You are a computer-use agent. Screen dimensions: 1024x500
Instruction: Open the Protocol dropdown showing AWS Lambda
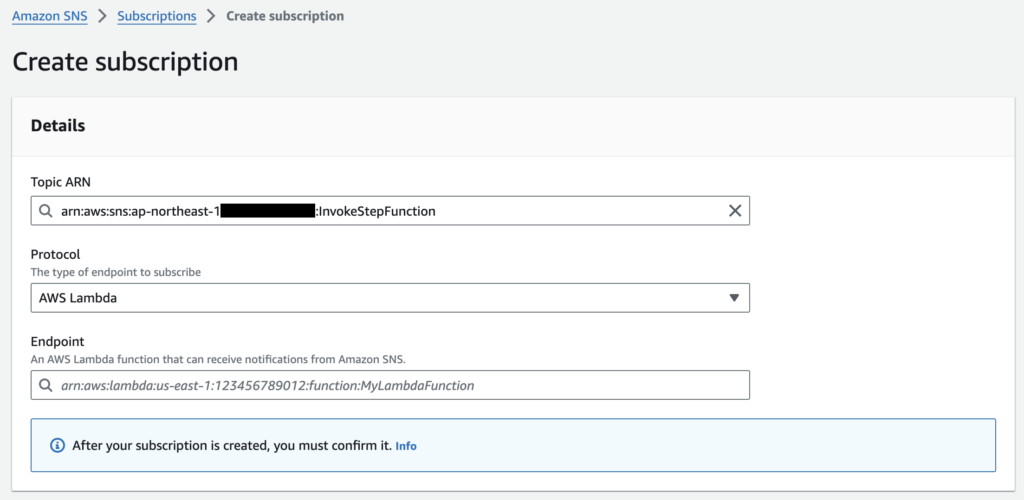(390, 298)
